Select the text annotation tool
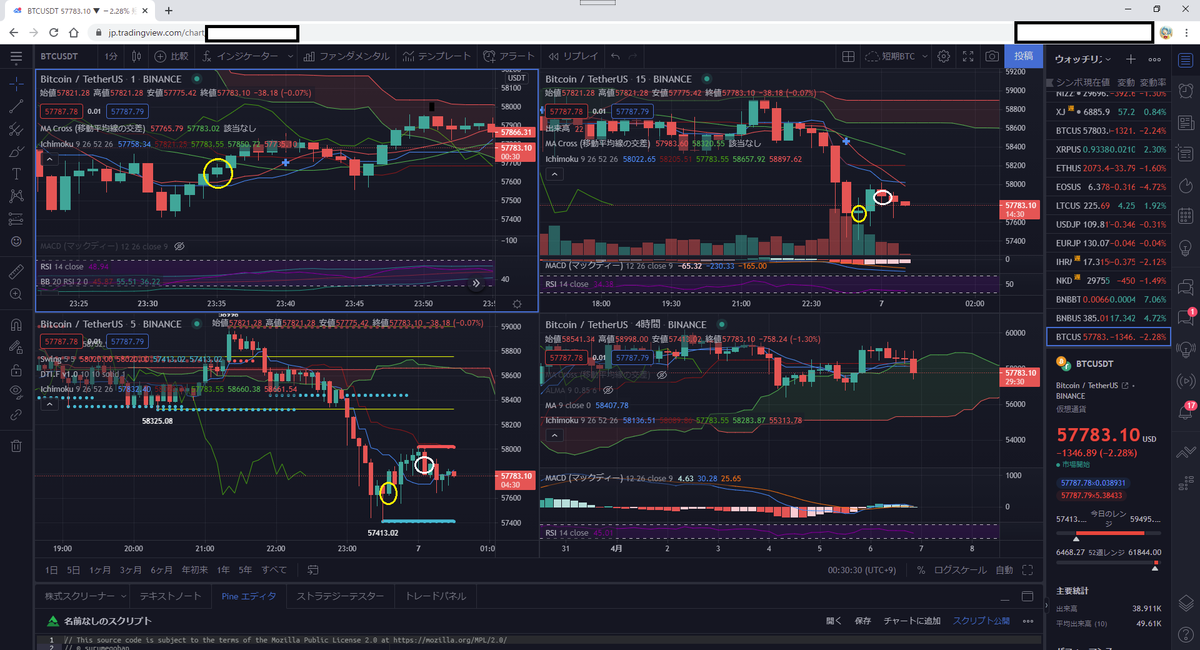 click(16, 174)
